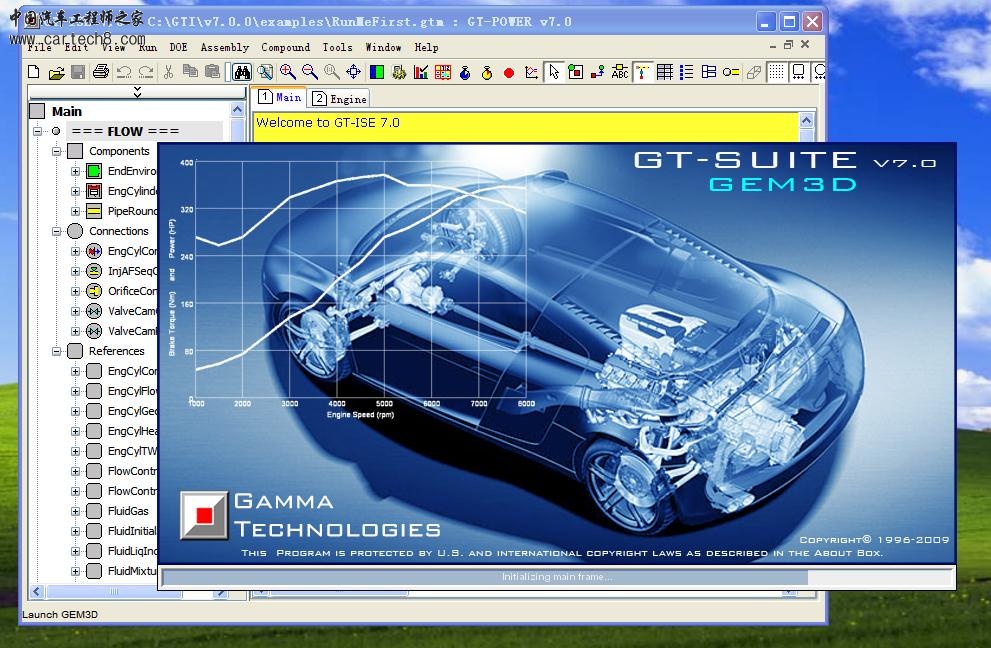Click the split-pane layout icon
This screenshot has height=648, width=991.
click(709, 72)
